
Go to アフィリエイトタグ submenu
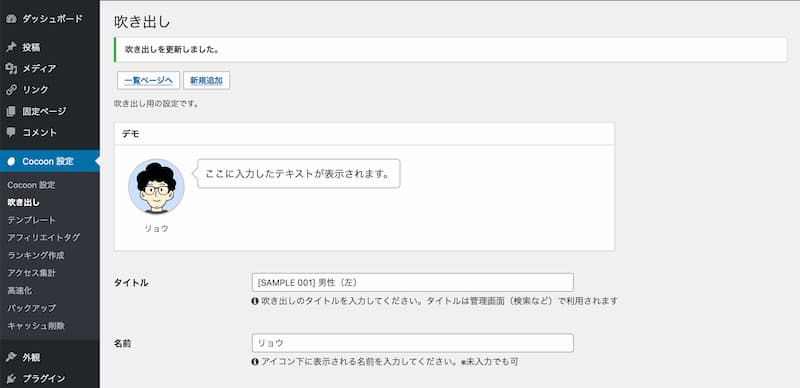[x=43, y=237]
